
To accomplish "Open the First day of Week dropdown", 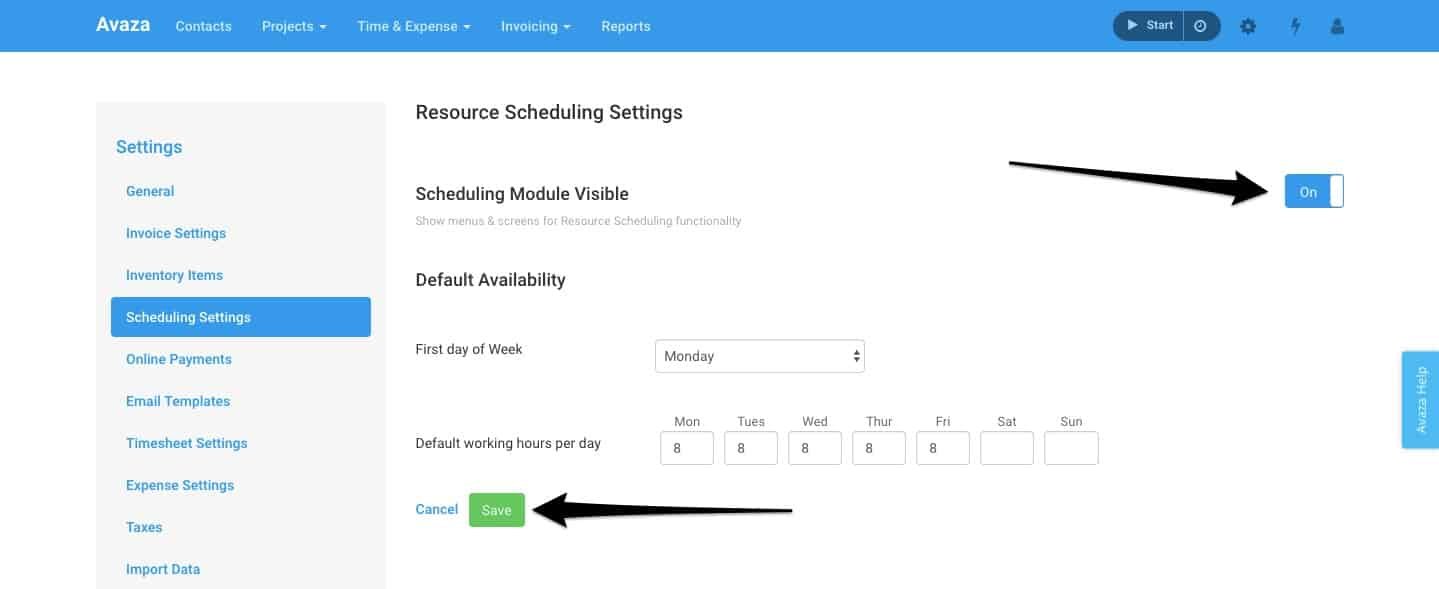I will click(759, 355).
